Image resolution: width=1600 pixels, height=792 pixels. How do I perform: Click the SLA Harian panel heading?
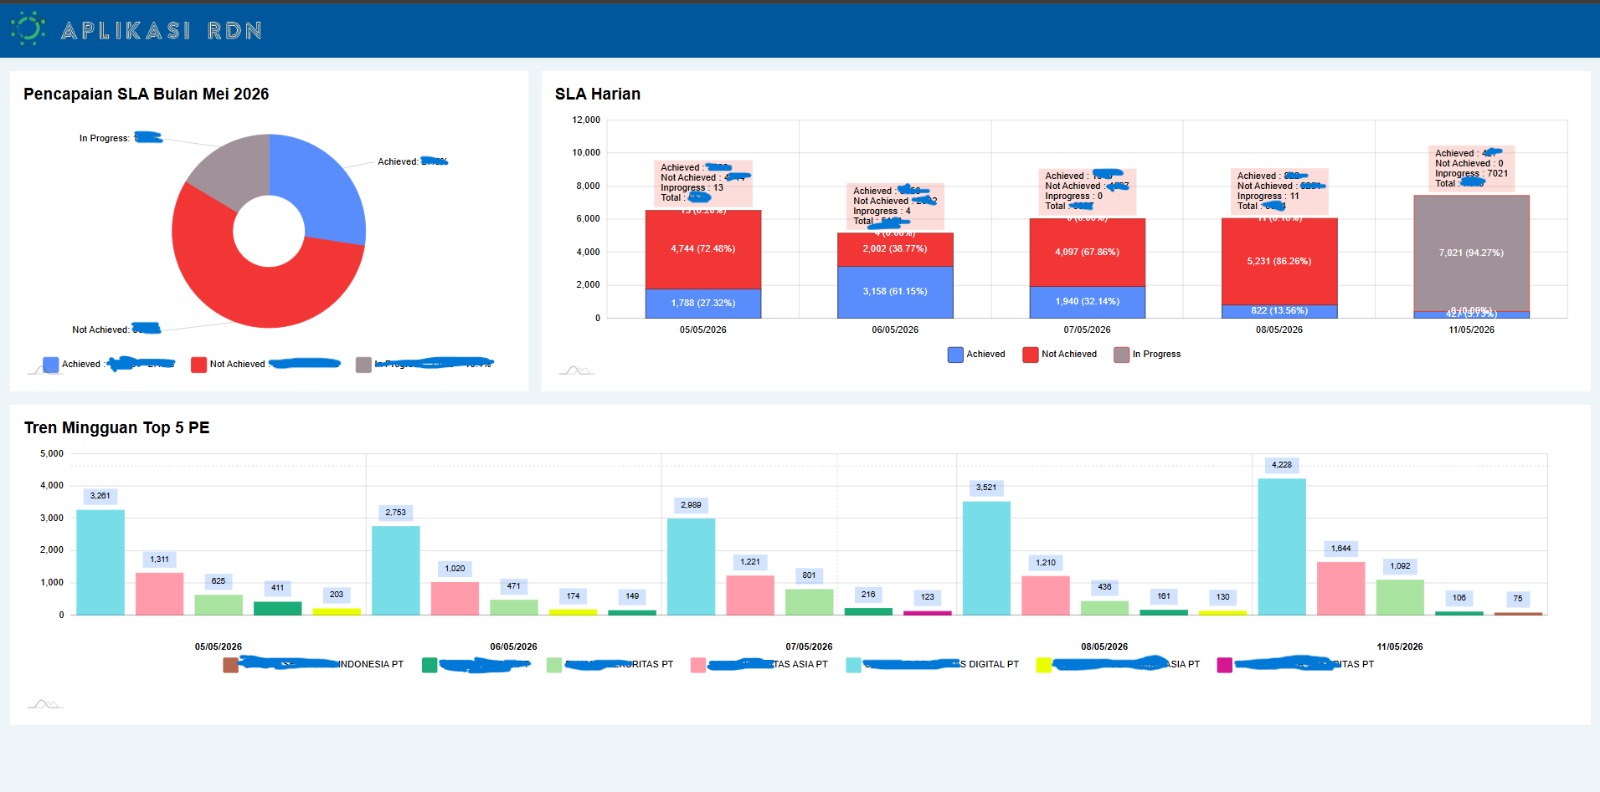[598, 94]
